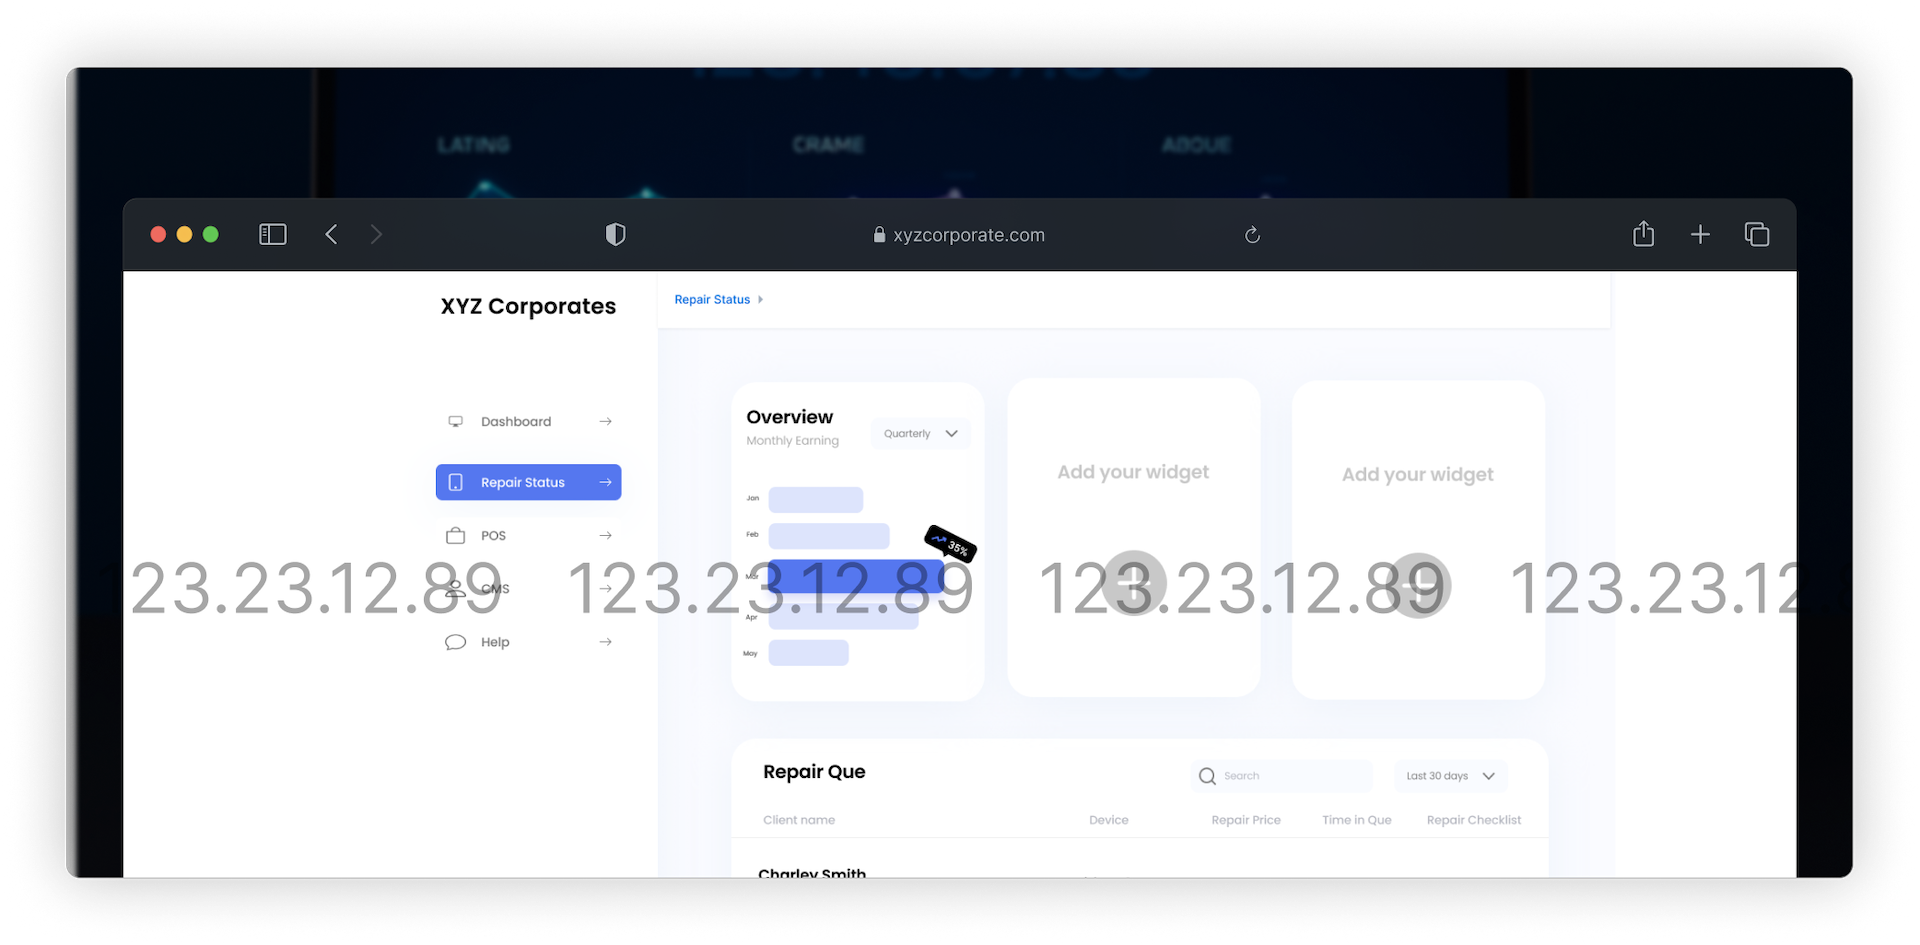This screenshot has height=945, width=1920.
Task: Add a widget in the middle card
Action: (1133, 583)
